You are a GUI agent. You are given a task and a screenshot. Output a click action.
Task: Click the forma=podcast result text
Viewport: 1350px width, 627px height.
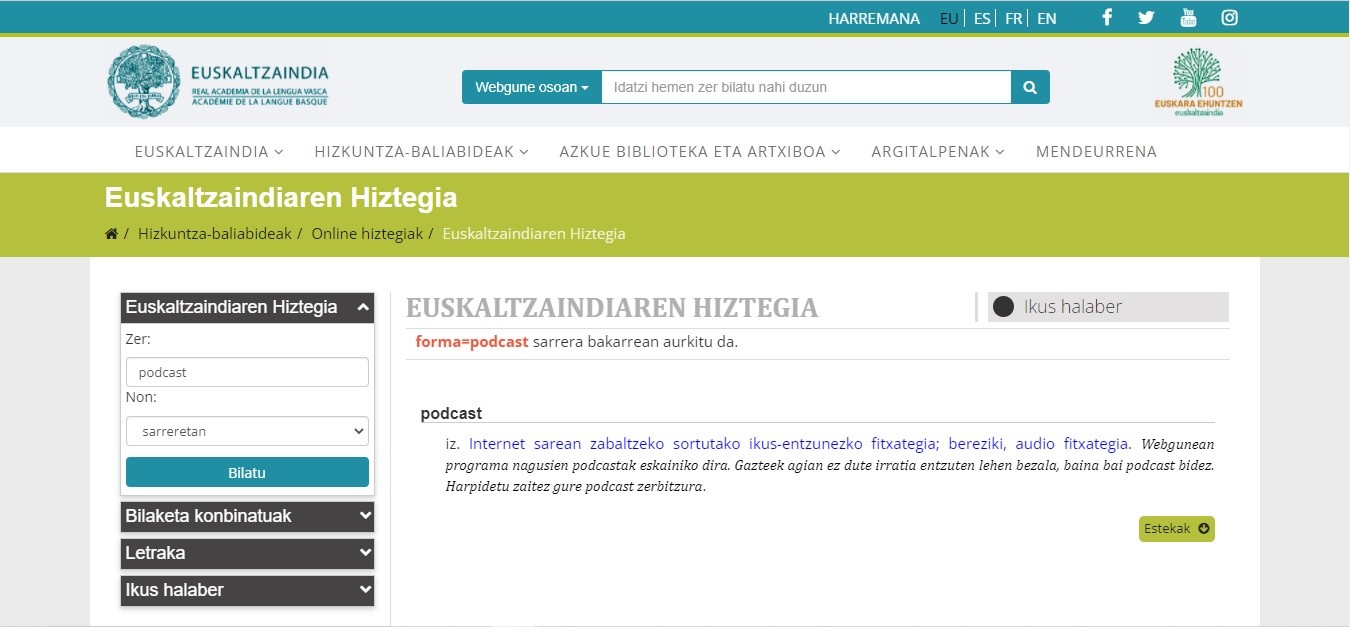(472, 342)
